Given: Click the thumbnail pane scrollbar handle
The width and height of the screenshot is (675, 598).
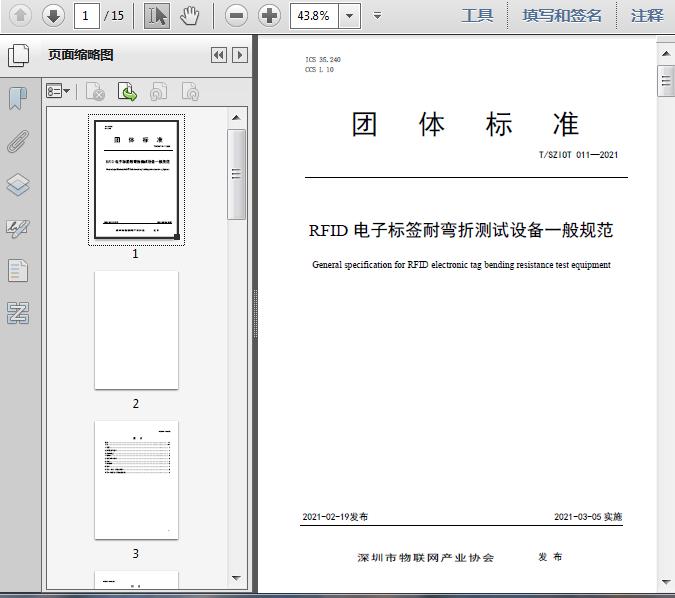Looking at the screenshot, I should (x=236, y=174).
